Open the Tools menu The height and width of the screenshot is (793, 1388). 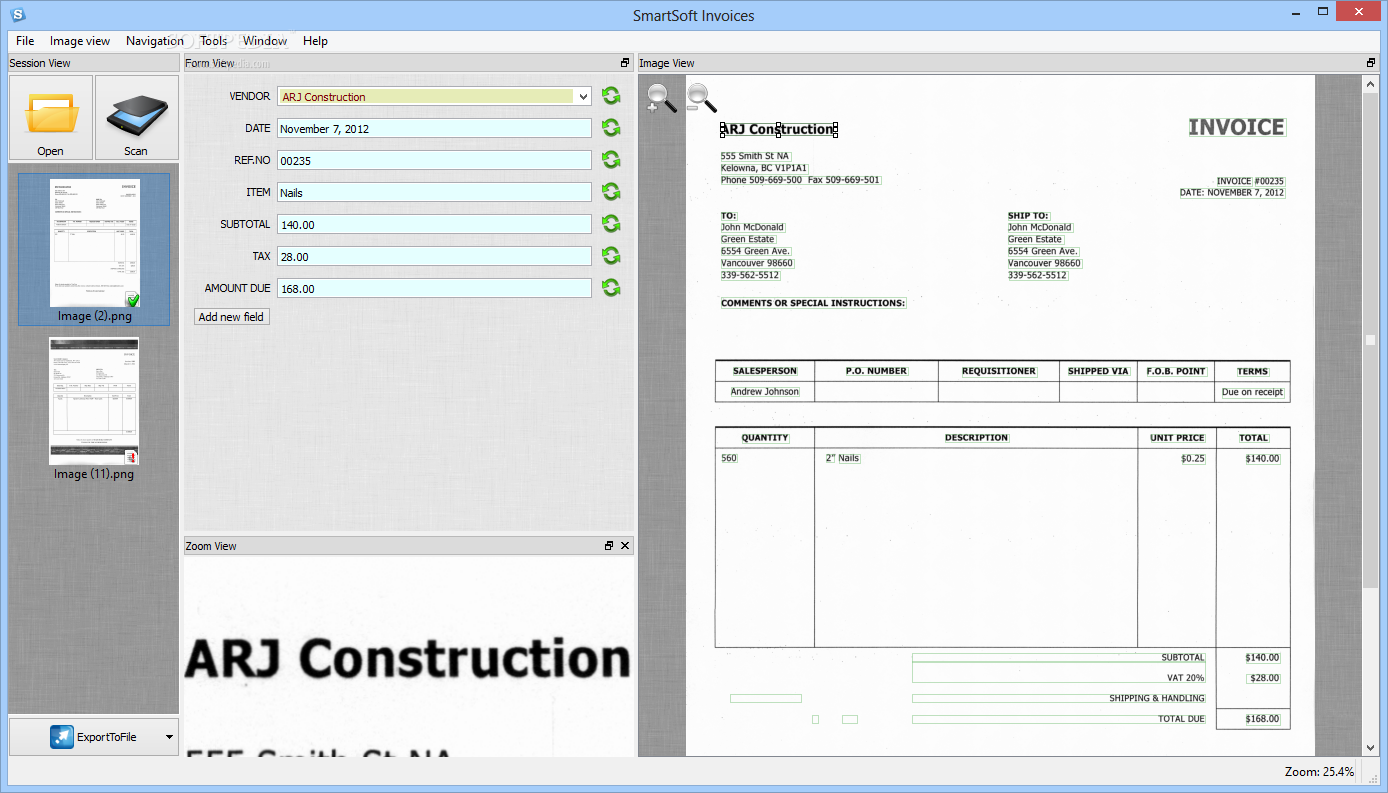pyautogui.click(x=213, y=41)
